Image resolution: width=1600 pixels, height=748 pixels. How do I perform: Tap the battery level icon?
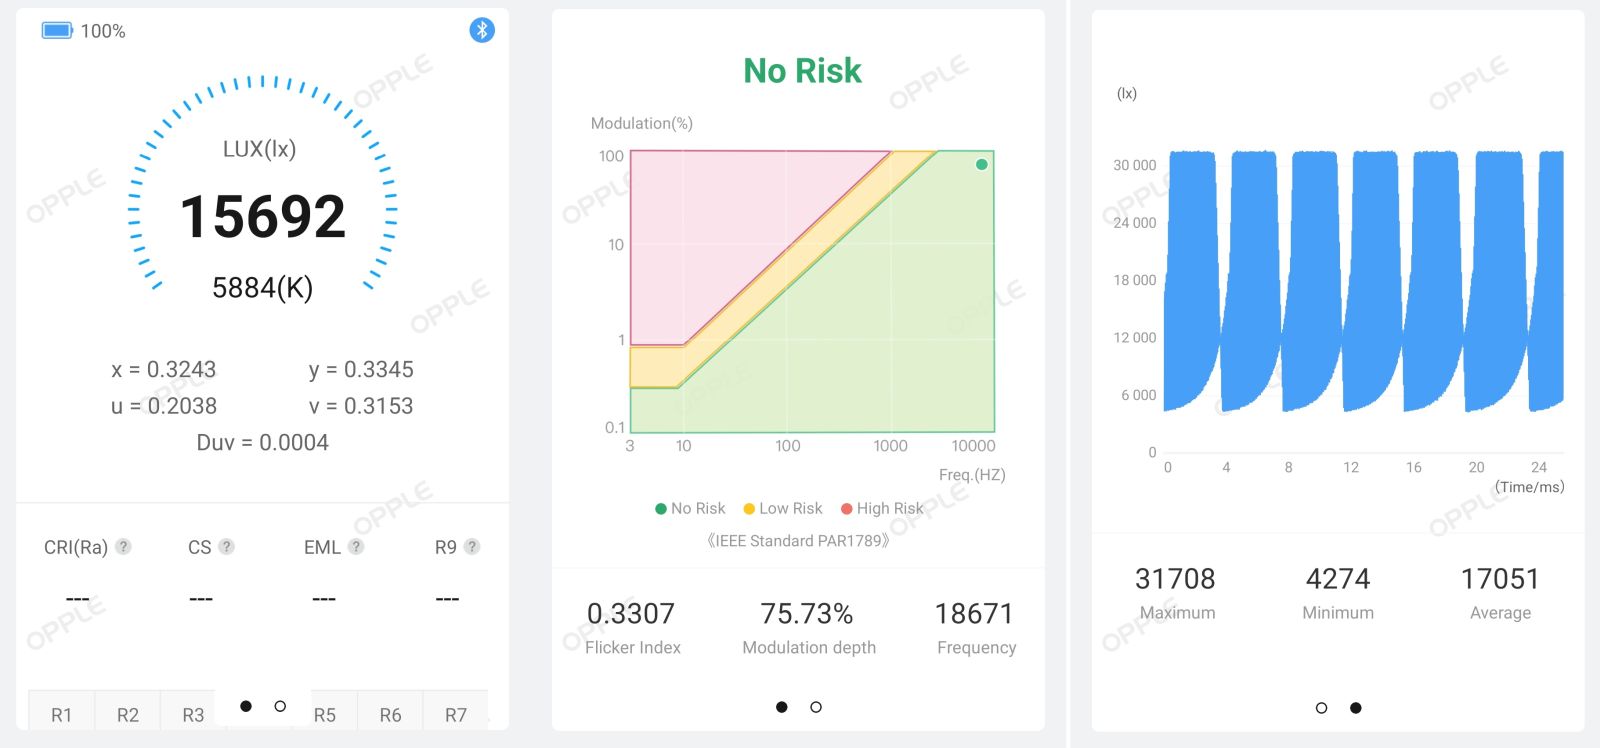click(x=57, y=30)
